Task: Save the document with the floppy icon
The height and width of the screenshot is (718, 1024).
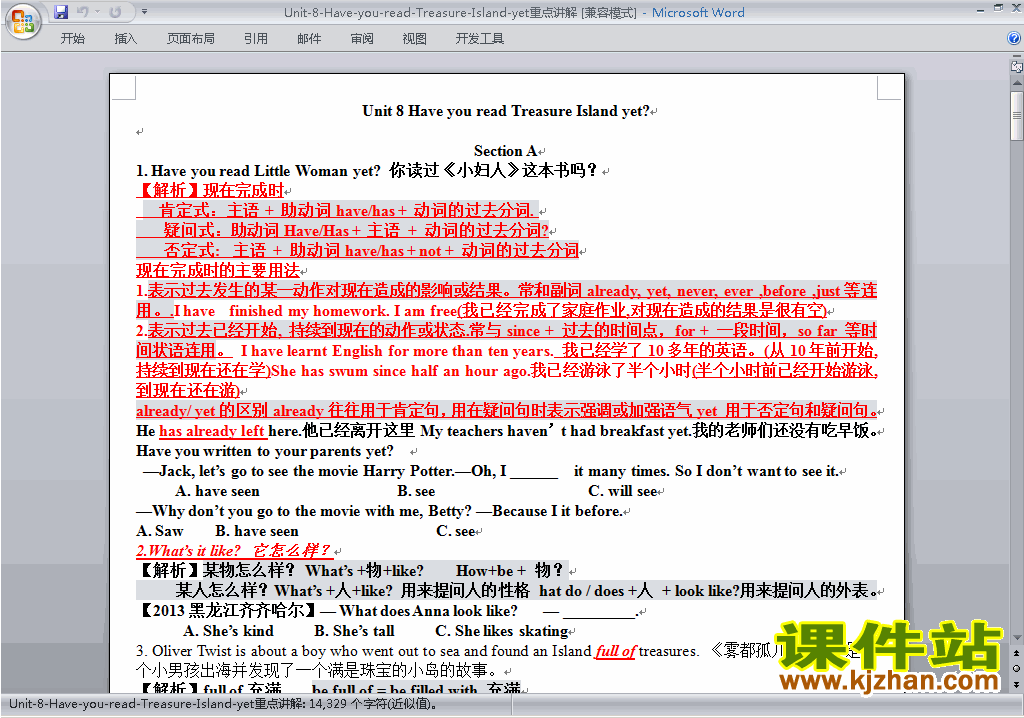Action: tap(61, 12)
